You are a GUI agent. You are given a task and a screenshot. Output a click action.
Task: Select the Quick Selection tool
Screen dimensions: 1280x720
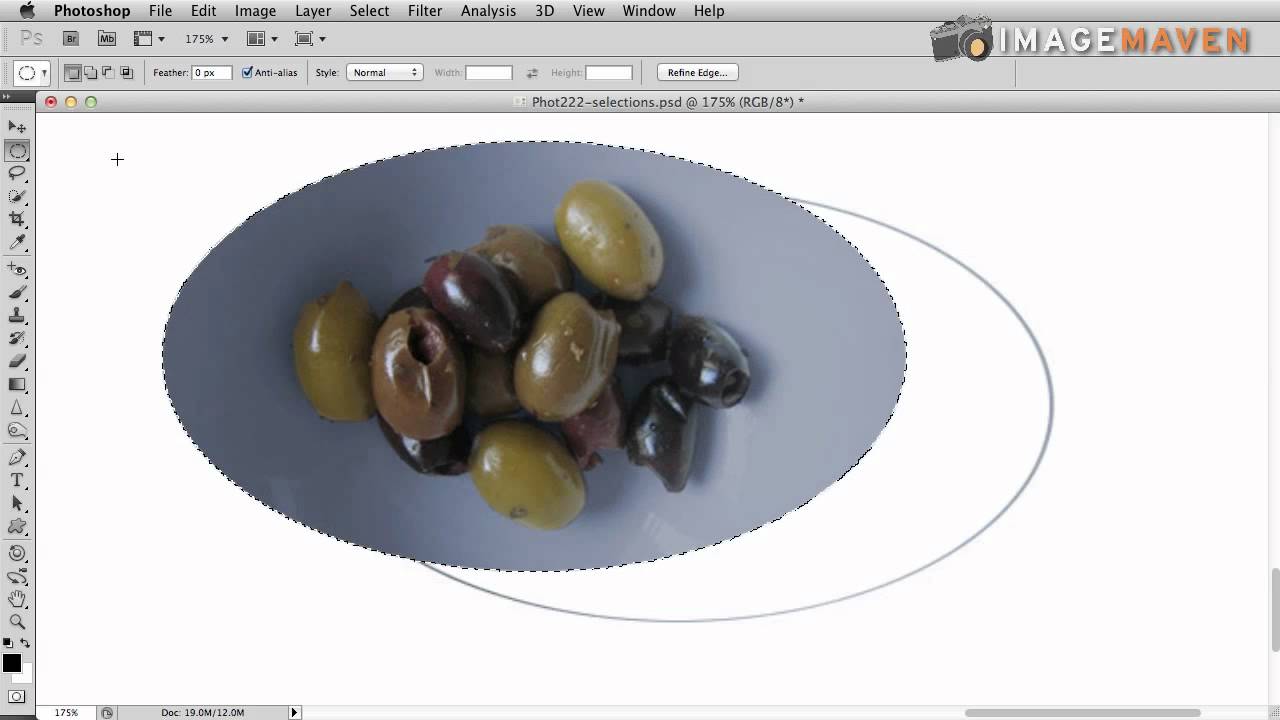17,197
